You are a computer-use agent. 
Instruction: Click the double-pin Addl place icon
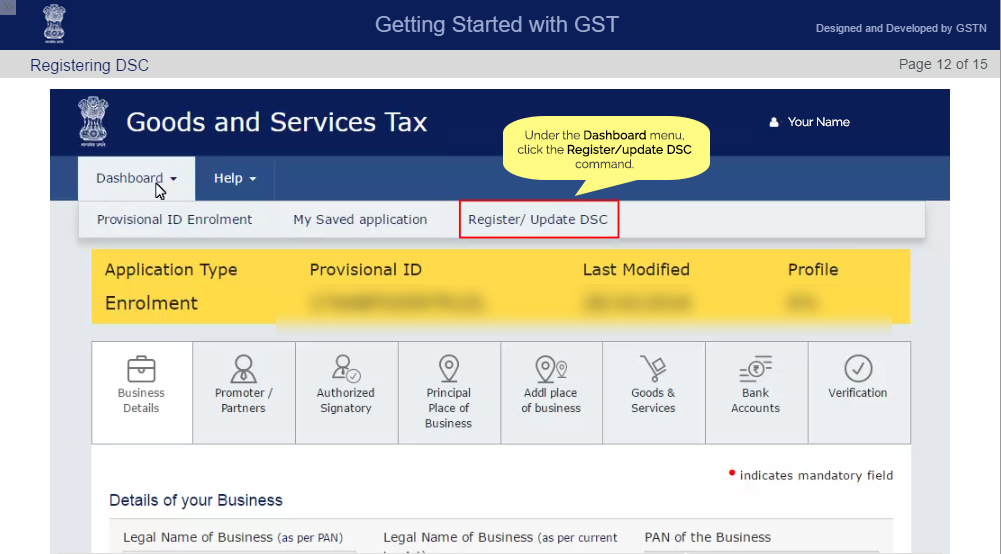[551, 369]
